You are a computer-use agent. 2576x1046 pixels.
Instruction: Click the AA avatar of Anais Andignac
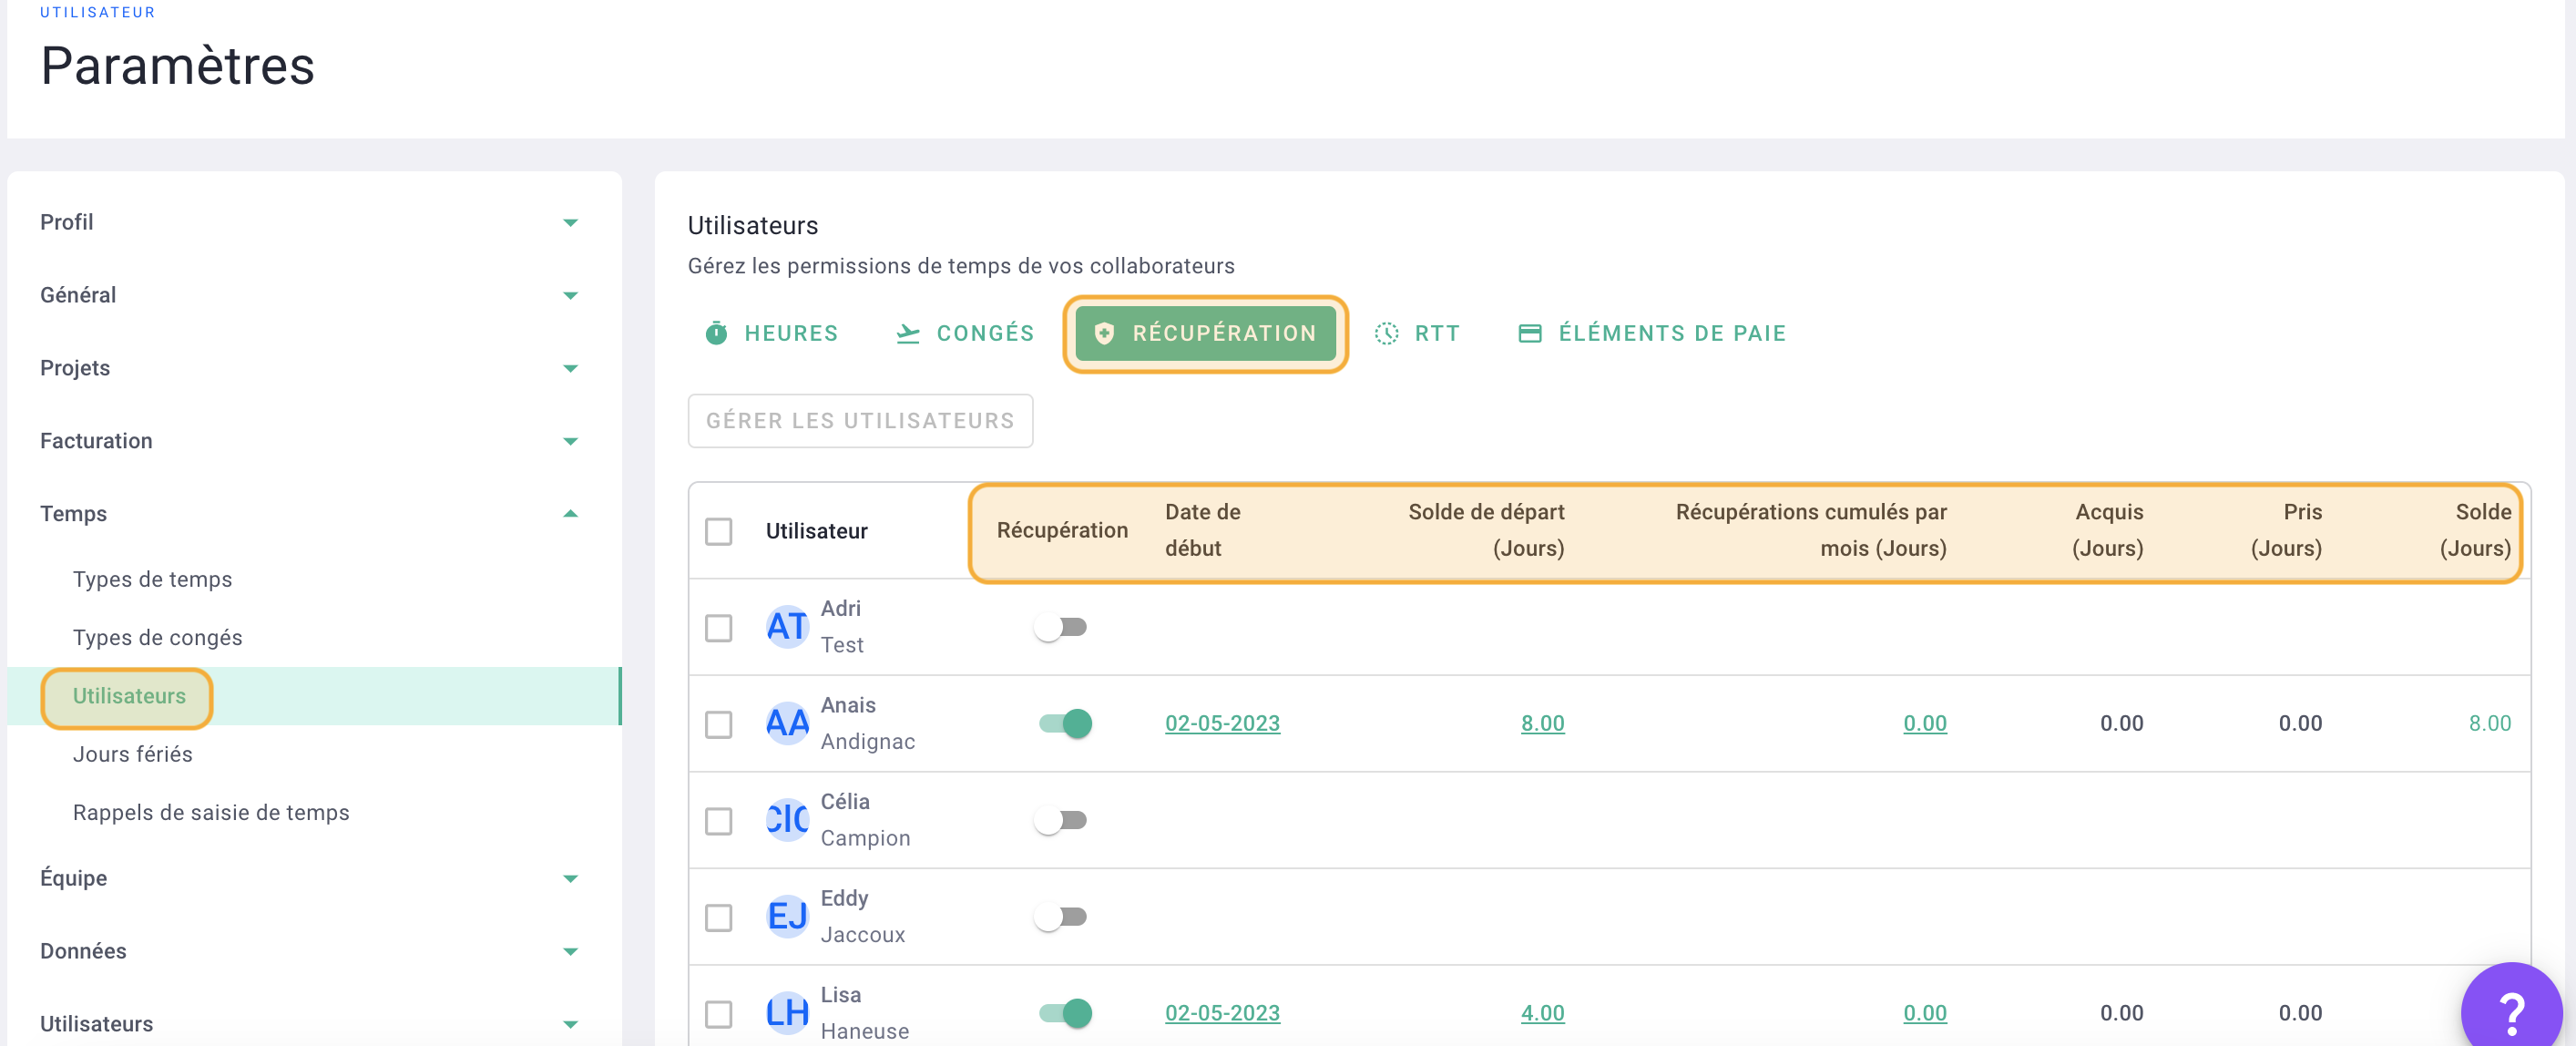click(x=787, y=723)
